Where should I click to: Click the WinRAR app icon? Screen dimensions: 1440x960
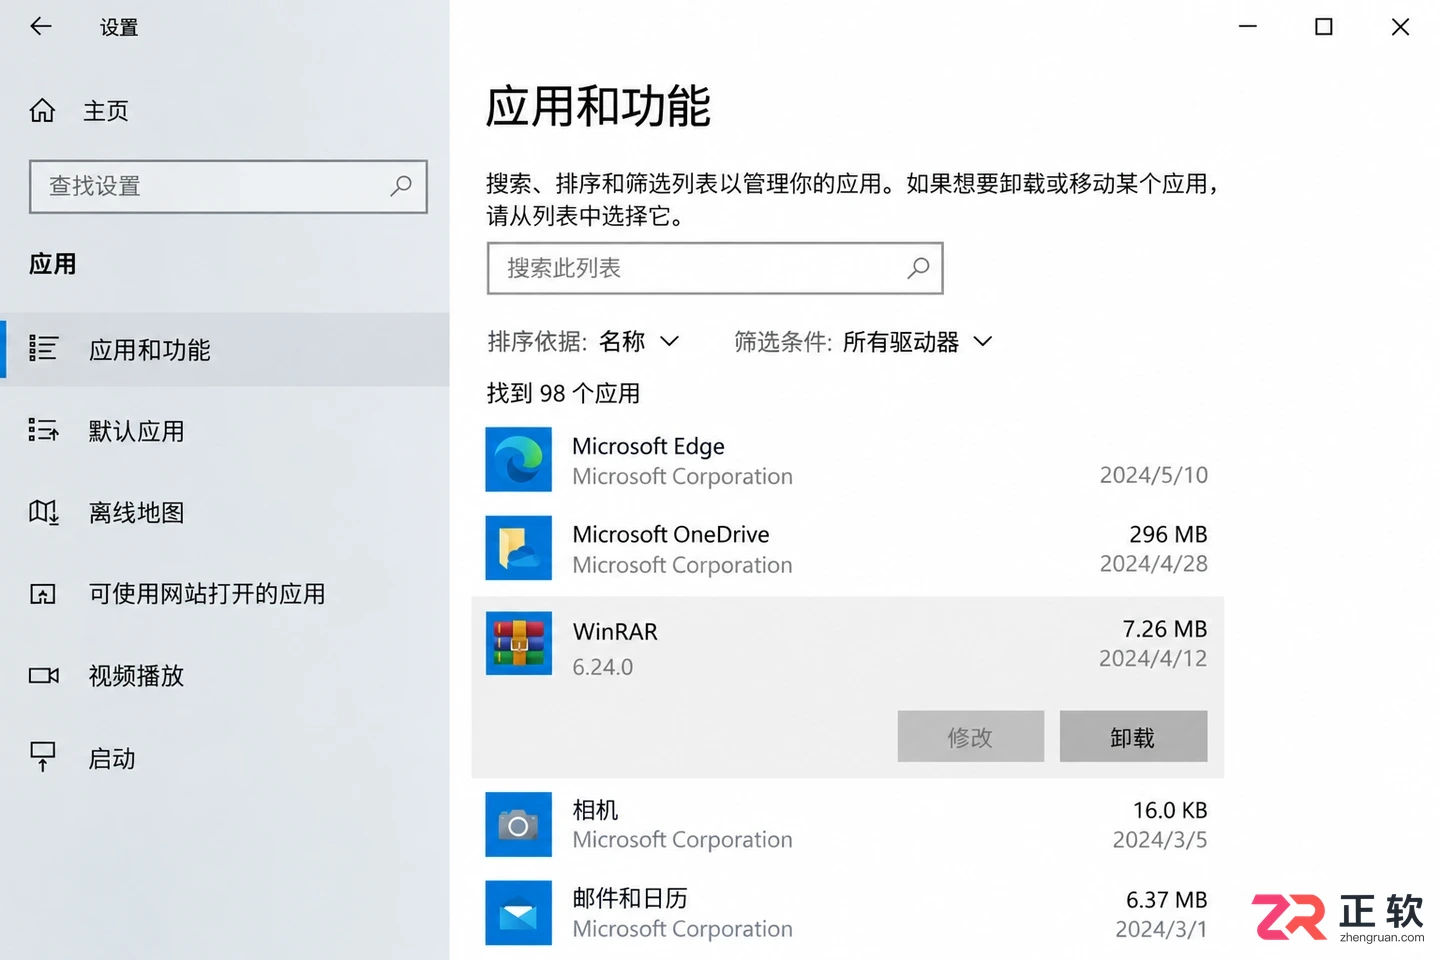518,643
